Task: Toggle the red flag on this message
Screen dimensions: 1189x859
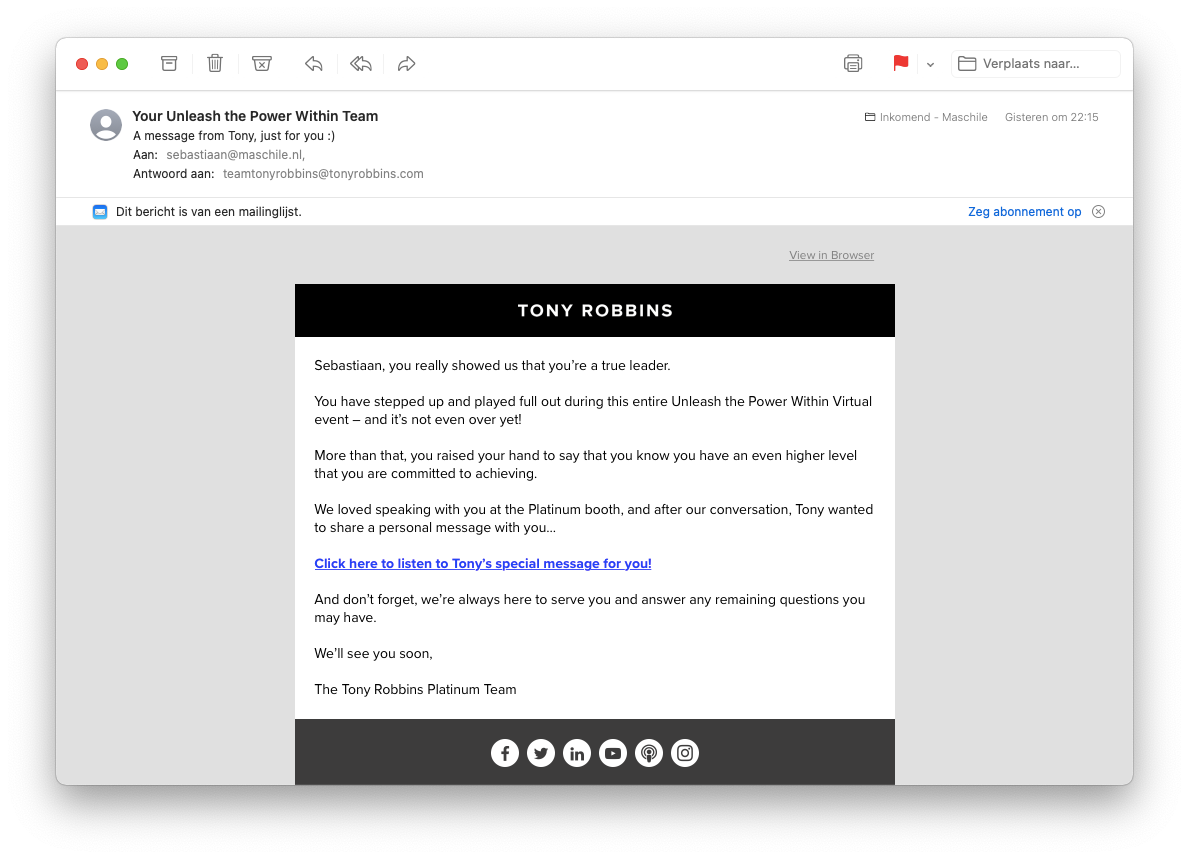Action: pyautogui.click(x=901, y=64)
